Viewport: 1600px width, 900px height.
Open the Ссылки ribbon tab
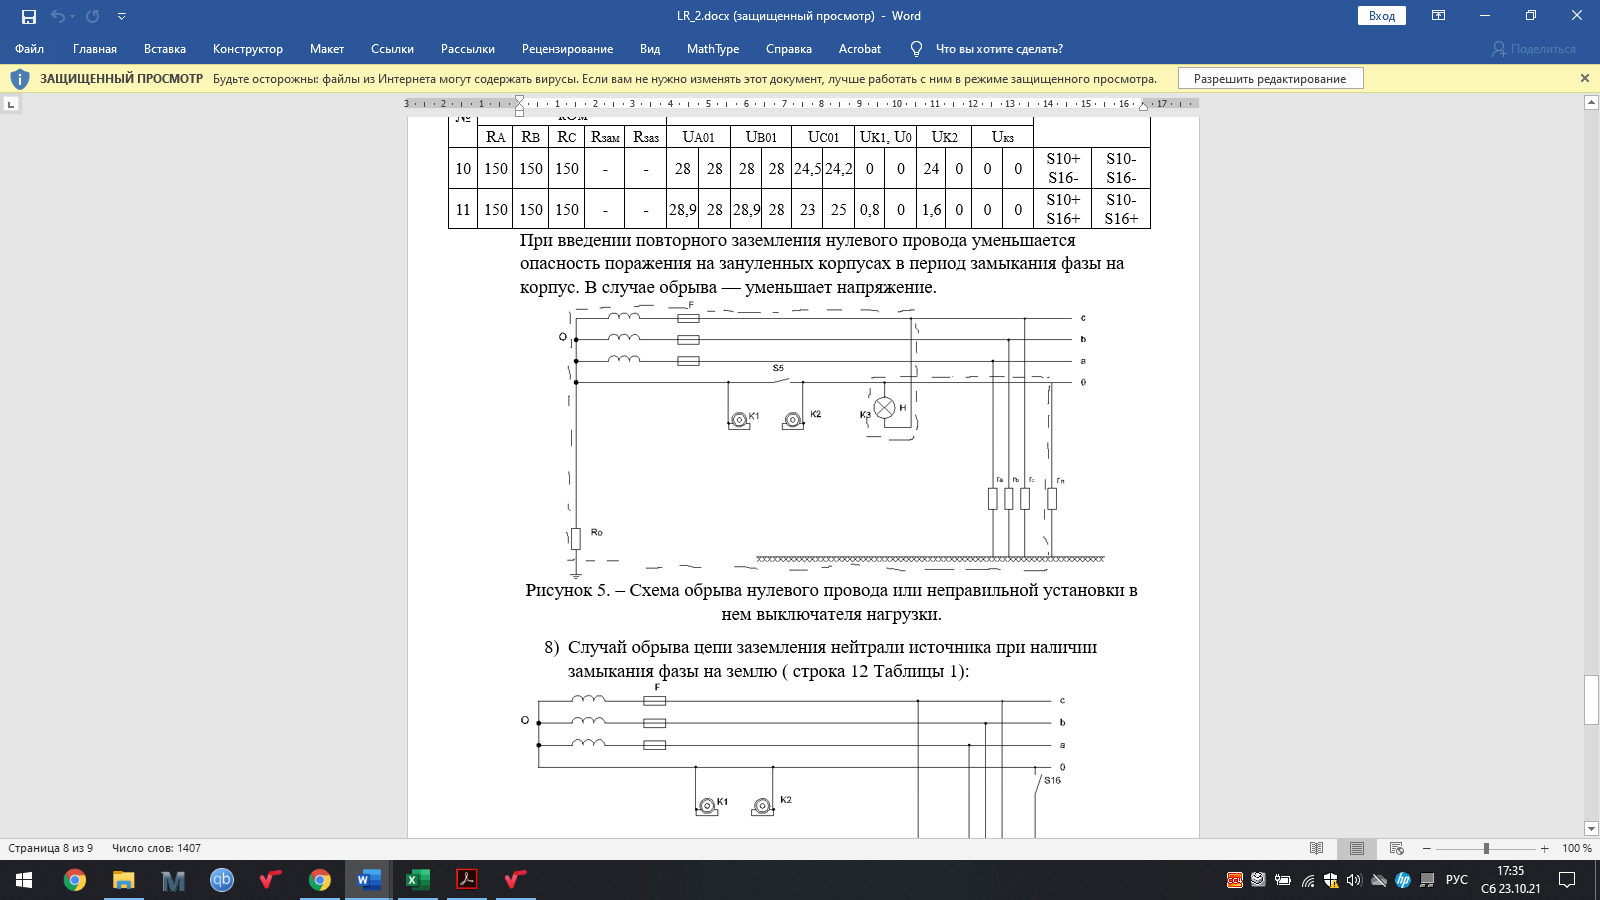point(392,49)
